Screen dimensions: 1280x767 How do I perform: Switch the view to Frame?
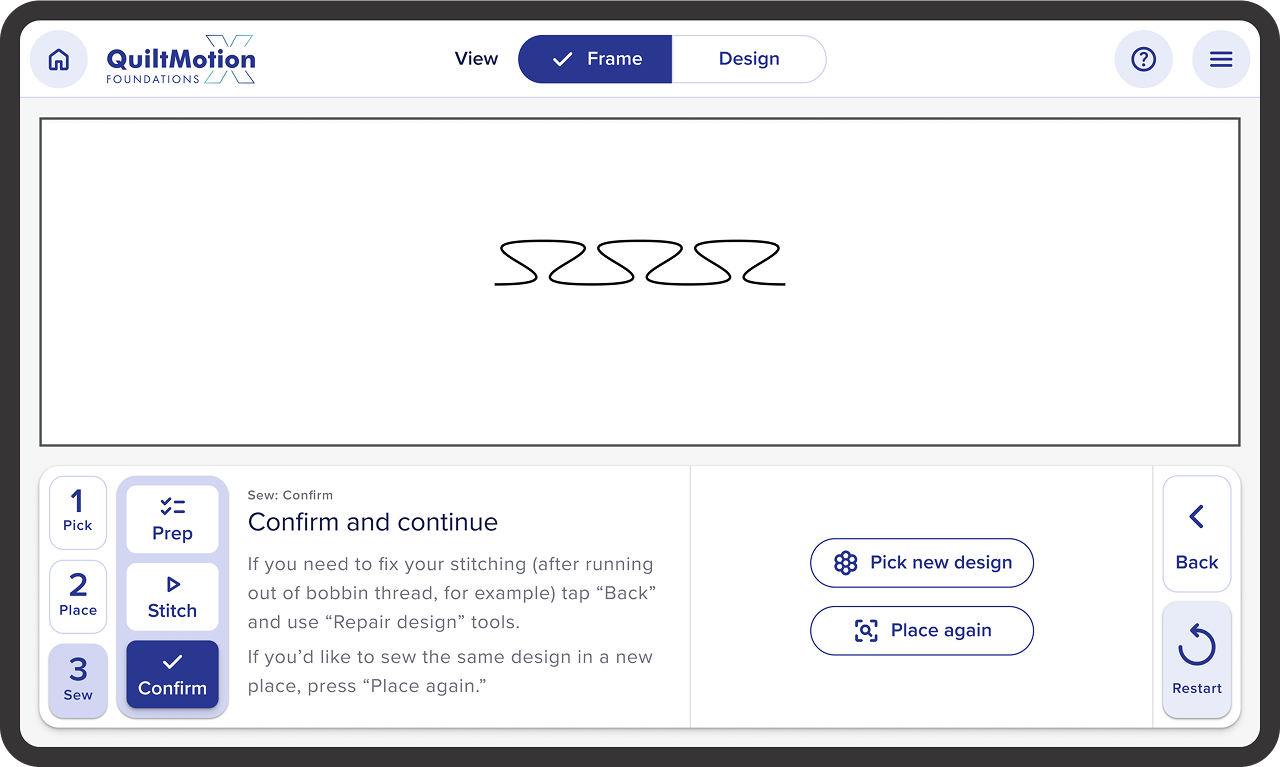595,59
